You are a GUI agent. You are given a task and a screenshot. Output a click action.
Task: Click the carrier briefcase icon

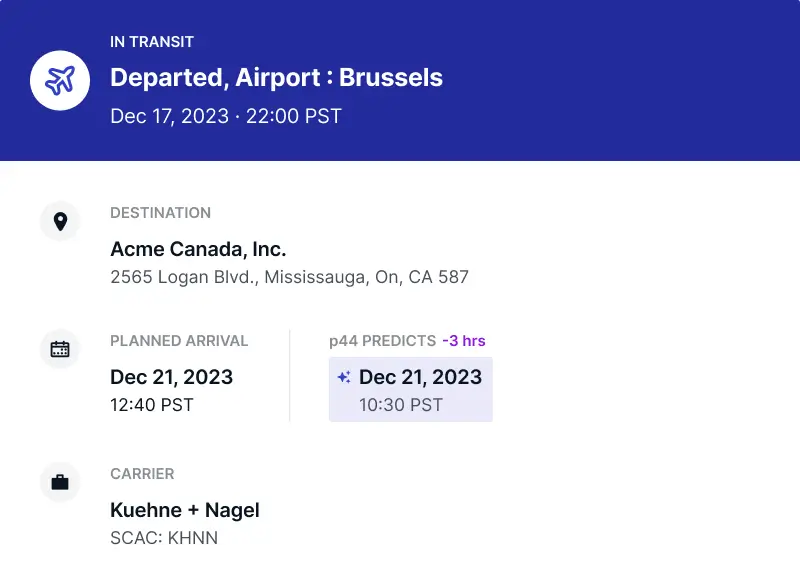click(x=60, y=482)
